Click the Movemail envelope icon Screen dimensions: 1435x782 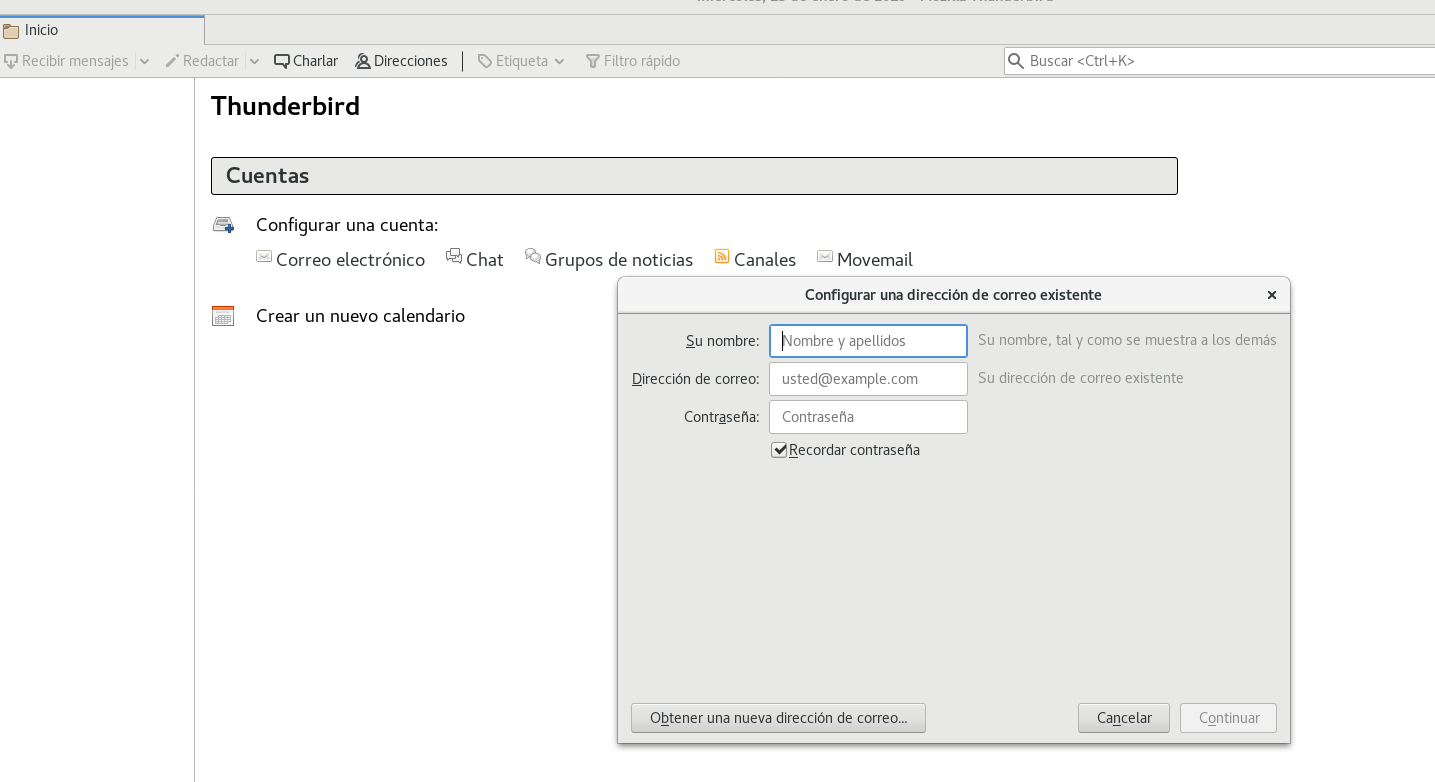coord(825,256)
